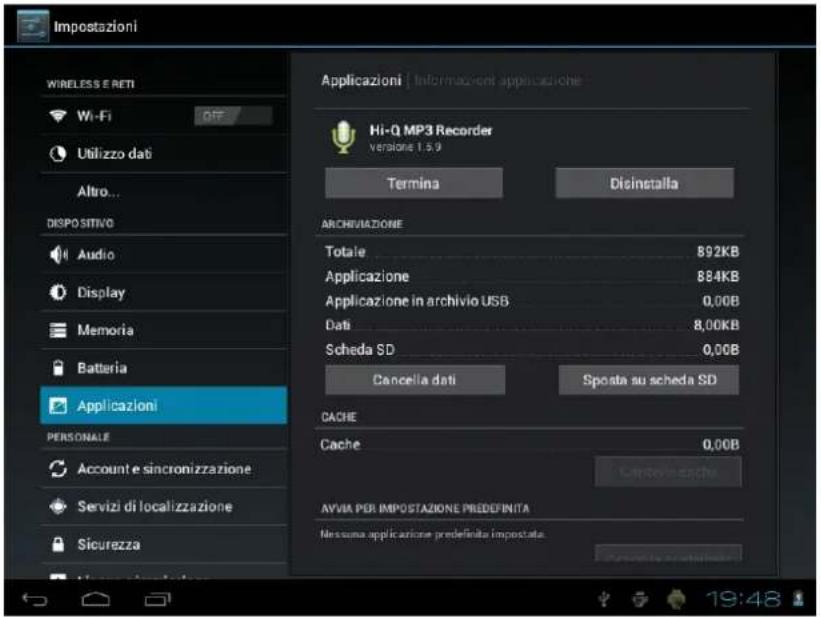
Task: Tap the Scheda SD 0,00B row
Action: click(531, 349)
